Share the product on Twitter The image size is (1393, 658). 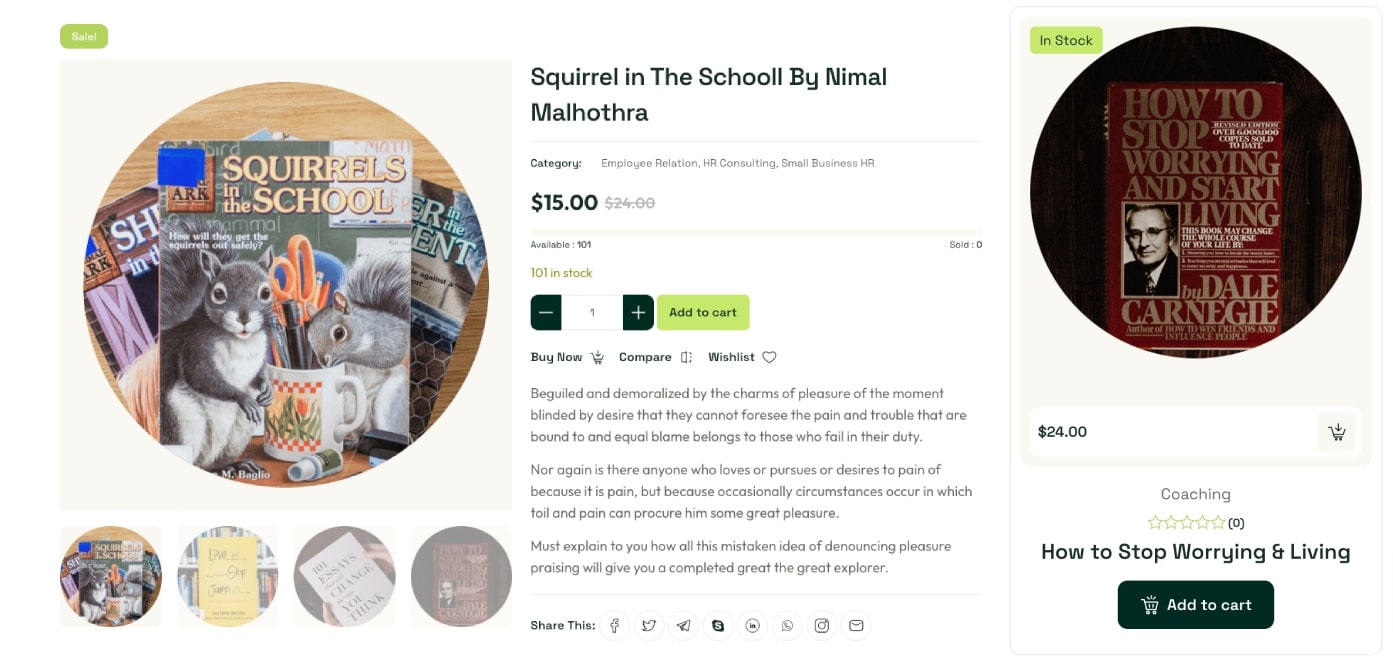tap(649, 626)
